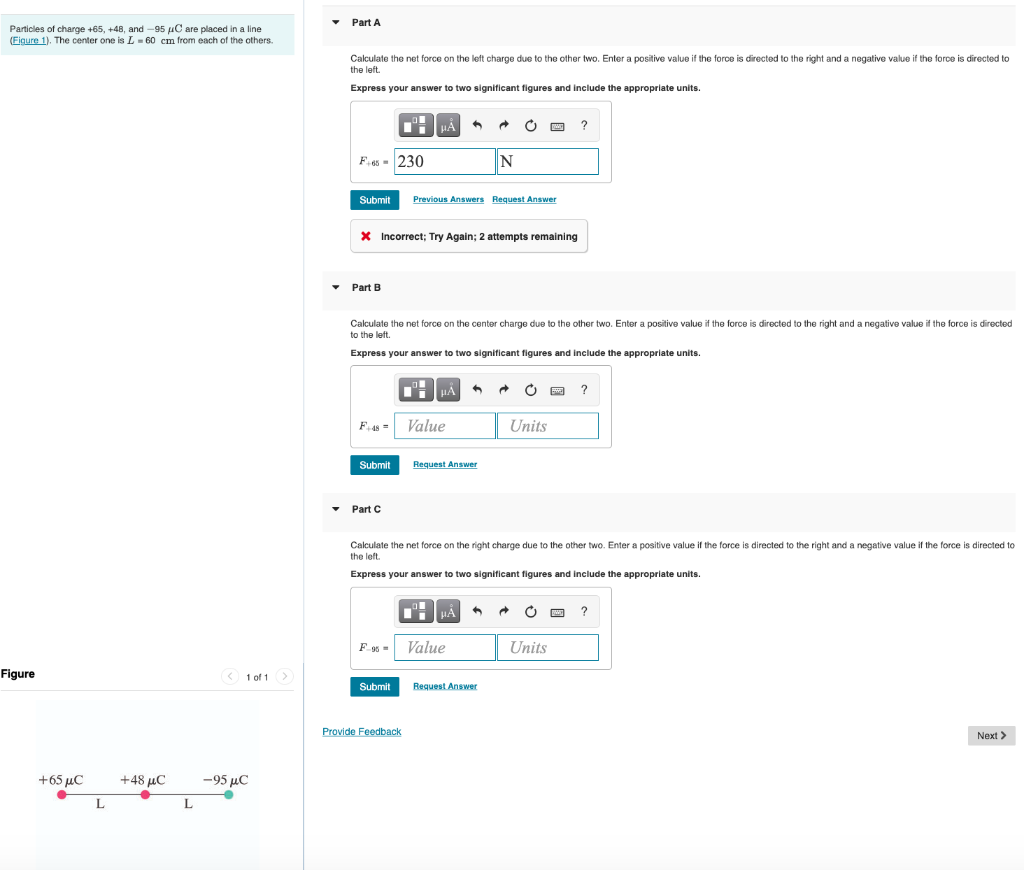Select the Units field in Part C

pos(547,647)
